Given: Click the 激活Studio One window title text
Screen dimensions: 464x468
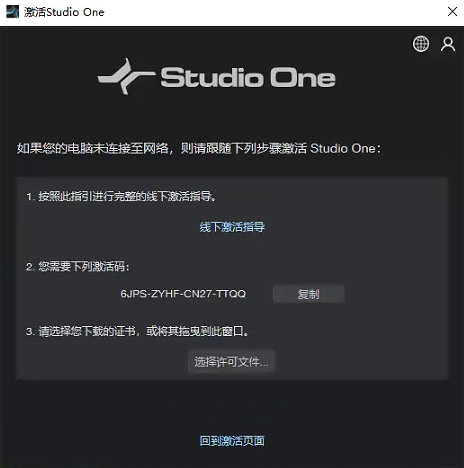Looking at the screenshot, I should (x=64, y=12).
